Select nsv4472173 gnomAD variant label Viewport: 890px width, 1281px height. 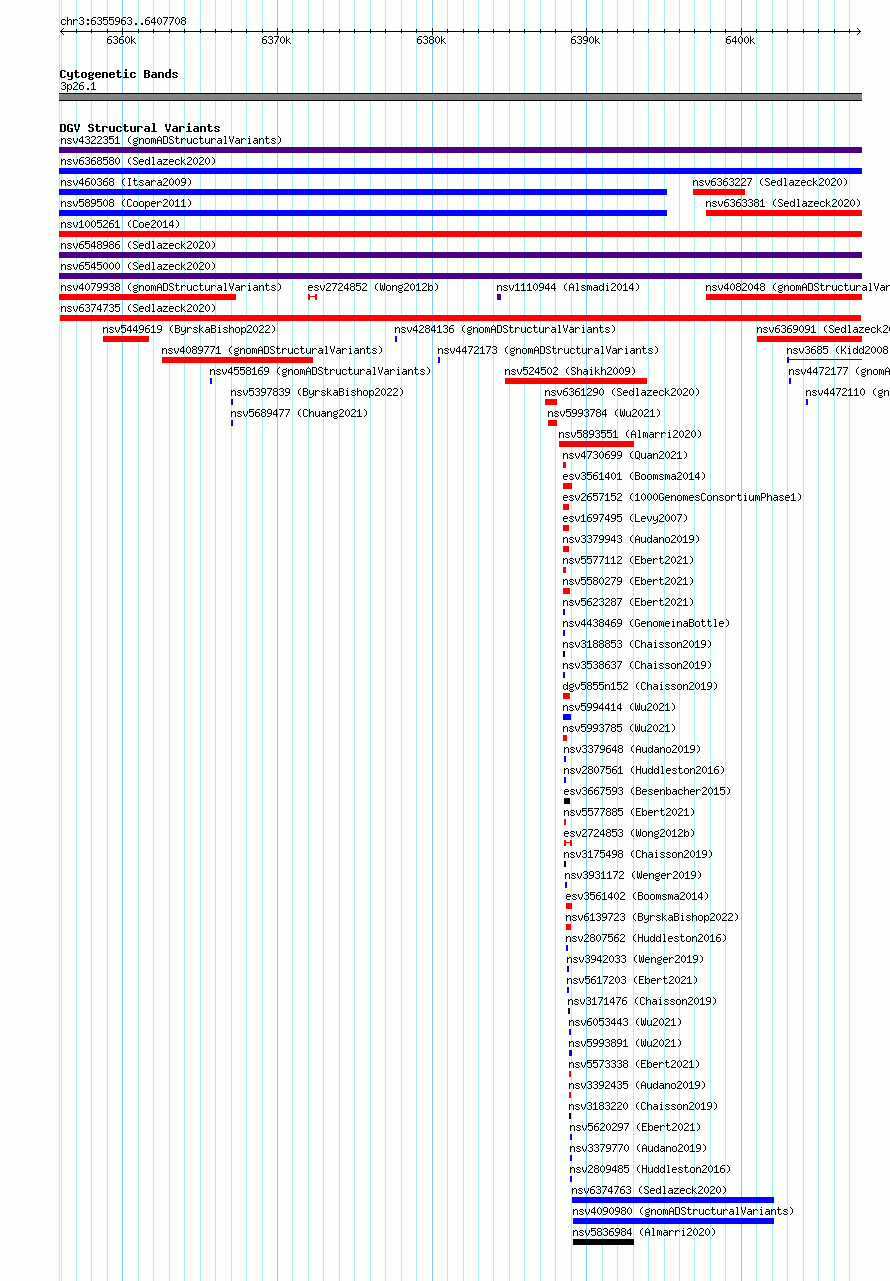548,350
